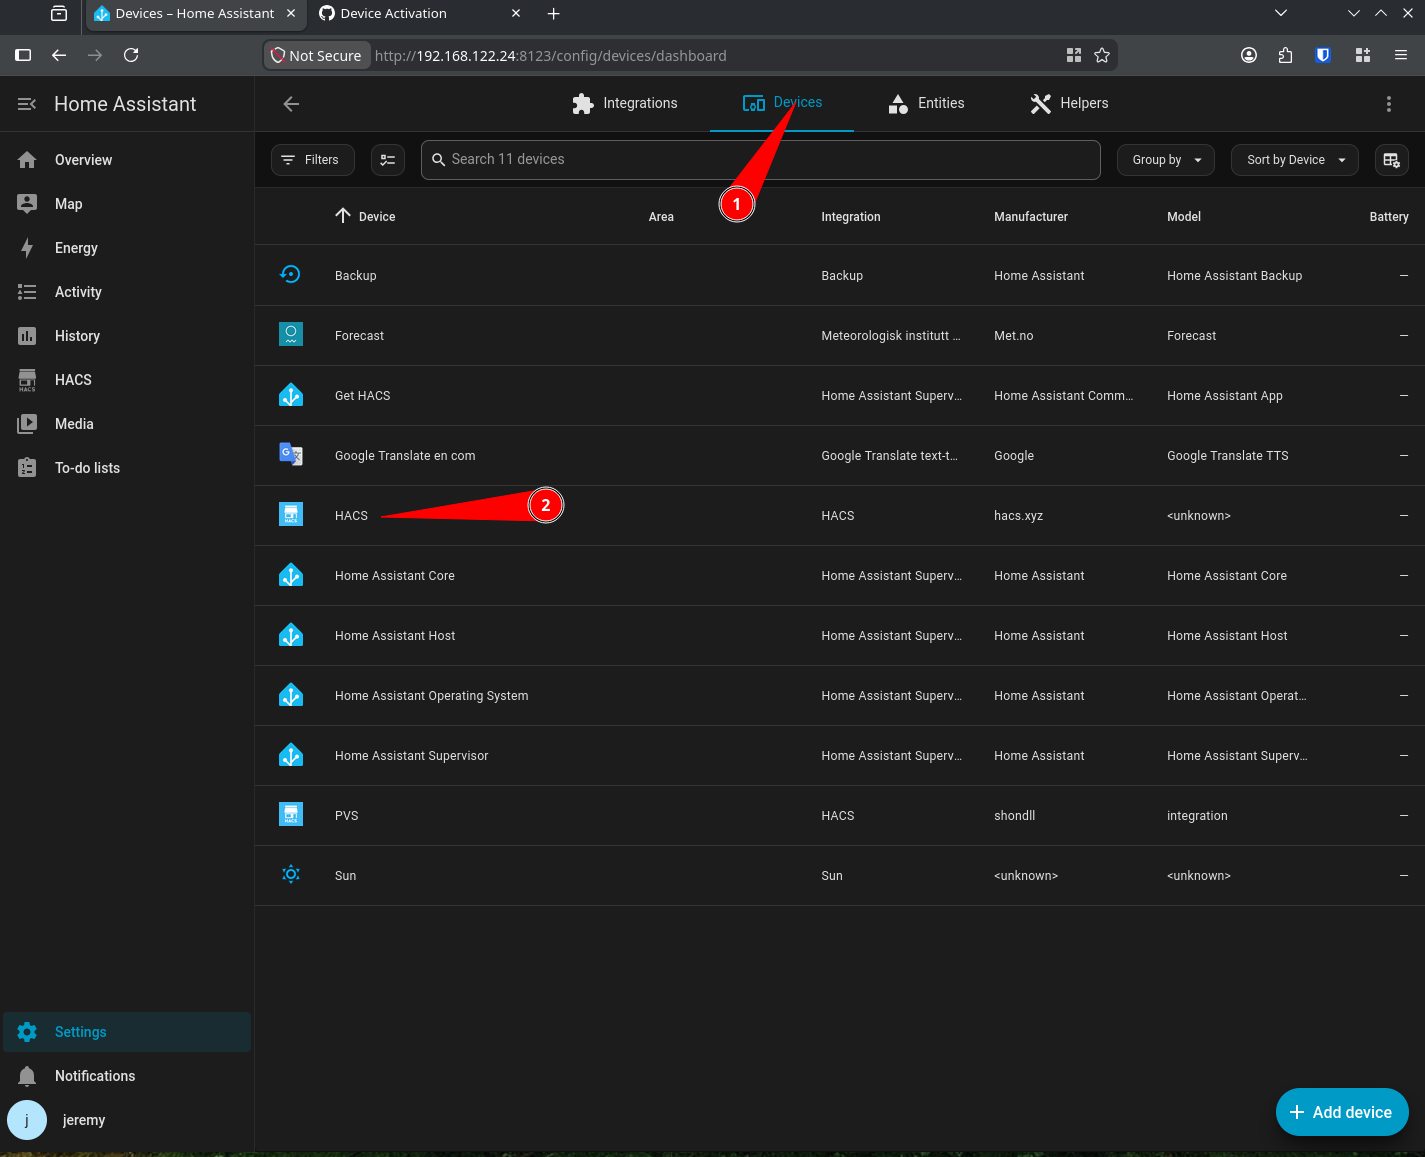Viewport: 1425px width, 1157px height.
Task: Go back with the browser toolbar arrow
Action: pos(59,55)
